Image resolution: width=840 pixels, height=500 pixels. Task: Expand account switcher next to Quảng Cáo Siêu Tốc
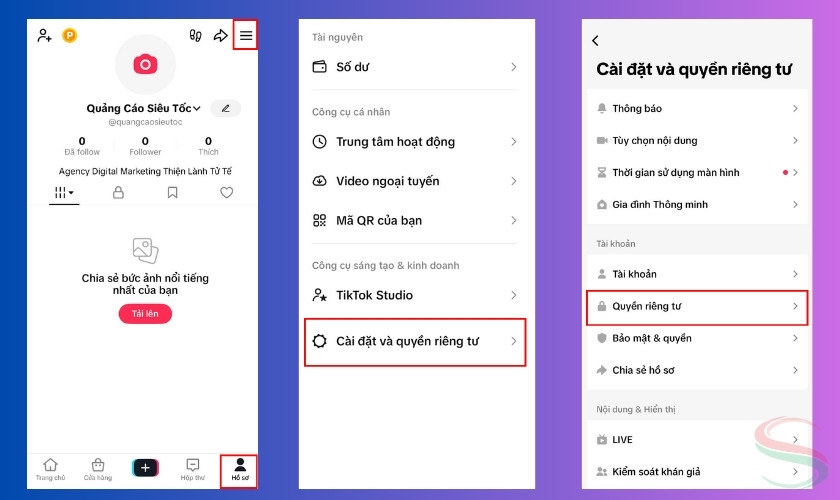197,108
